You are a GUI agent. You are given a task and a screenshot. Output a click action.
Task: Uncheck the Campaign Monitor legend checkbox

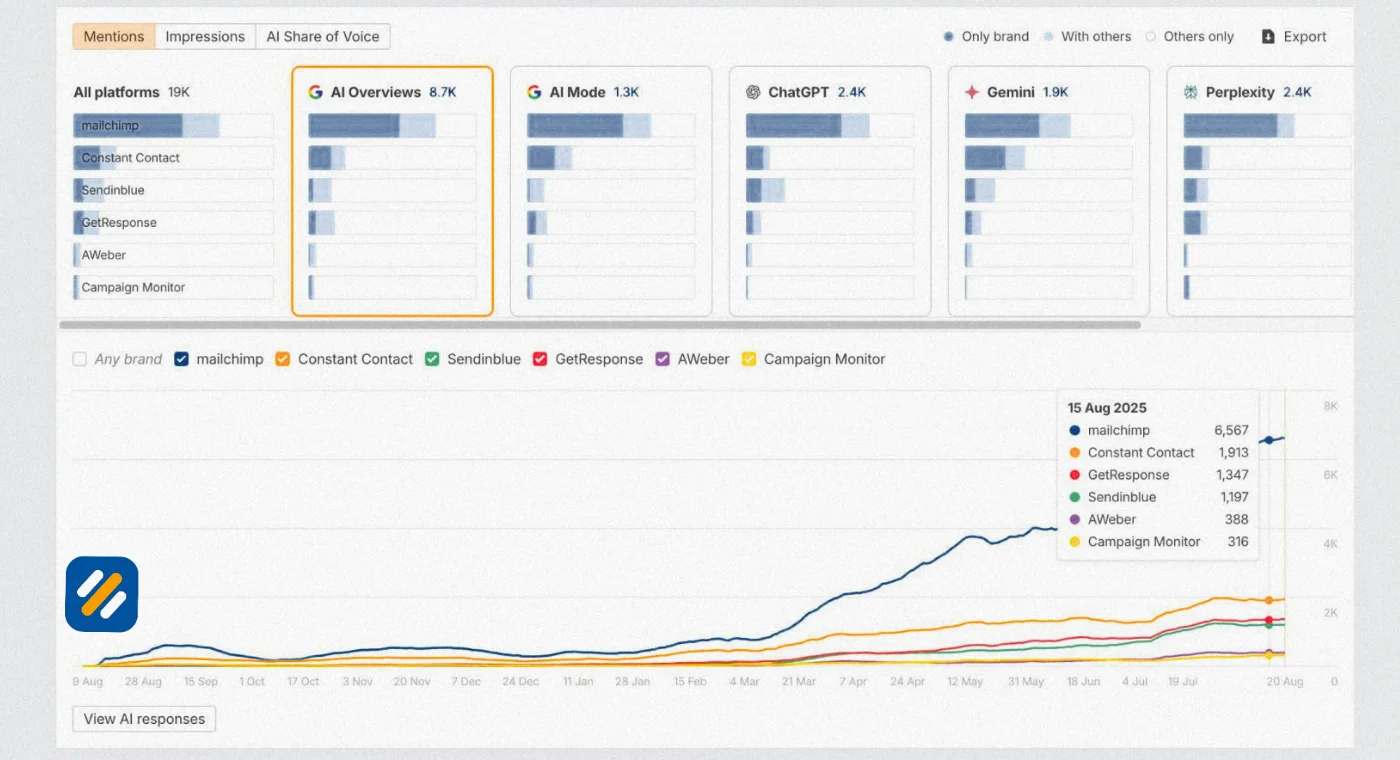click(x=749, y=359)
